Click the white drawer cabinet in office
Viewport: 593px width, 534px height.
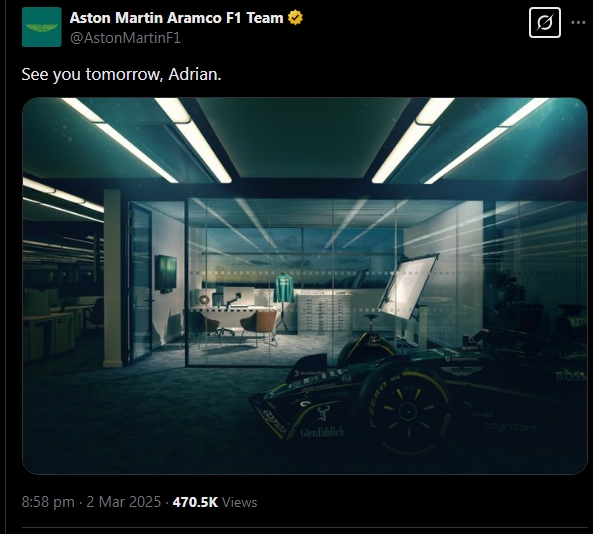pyautogui.click(x=325, y=313)
